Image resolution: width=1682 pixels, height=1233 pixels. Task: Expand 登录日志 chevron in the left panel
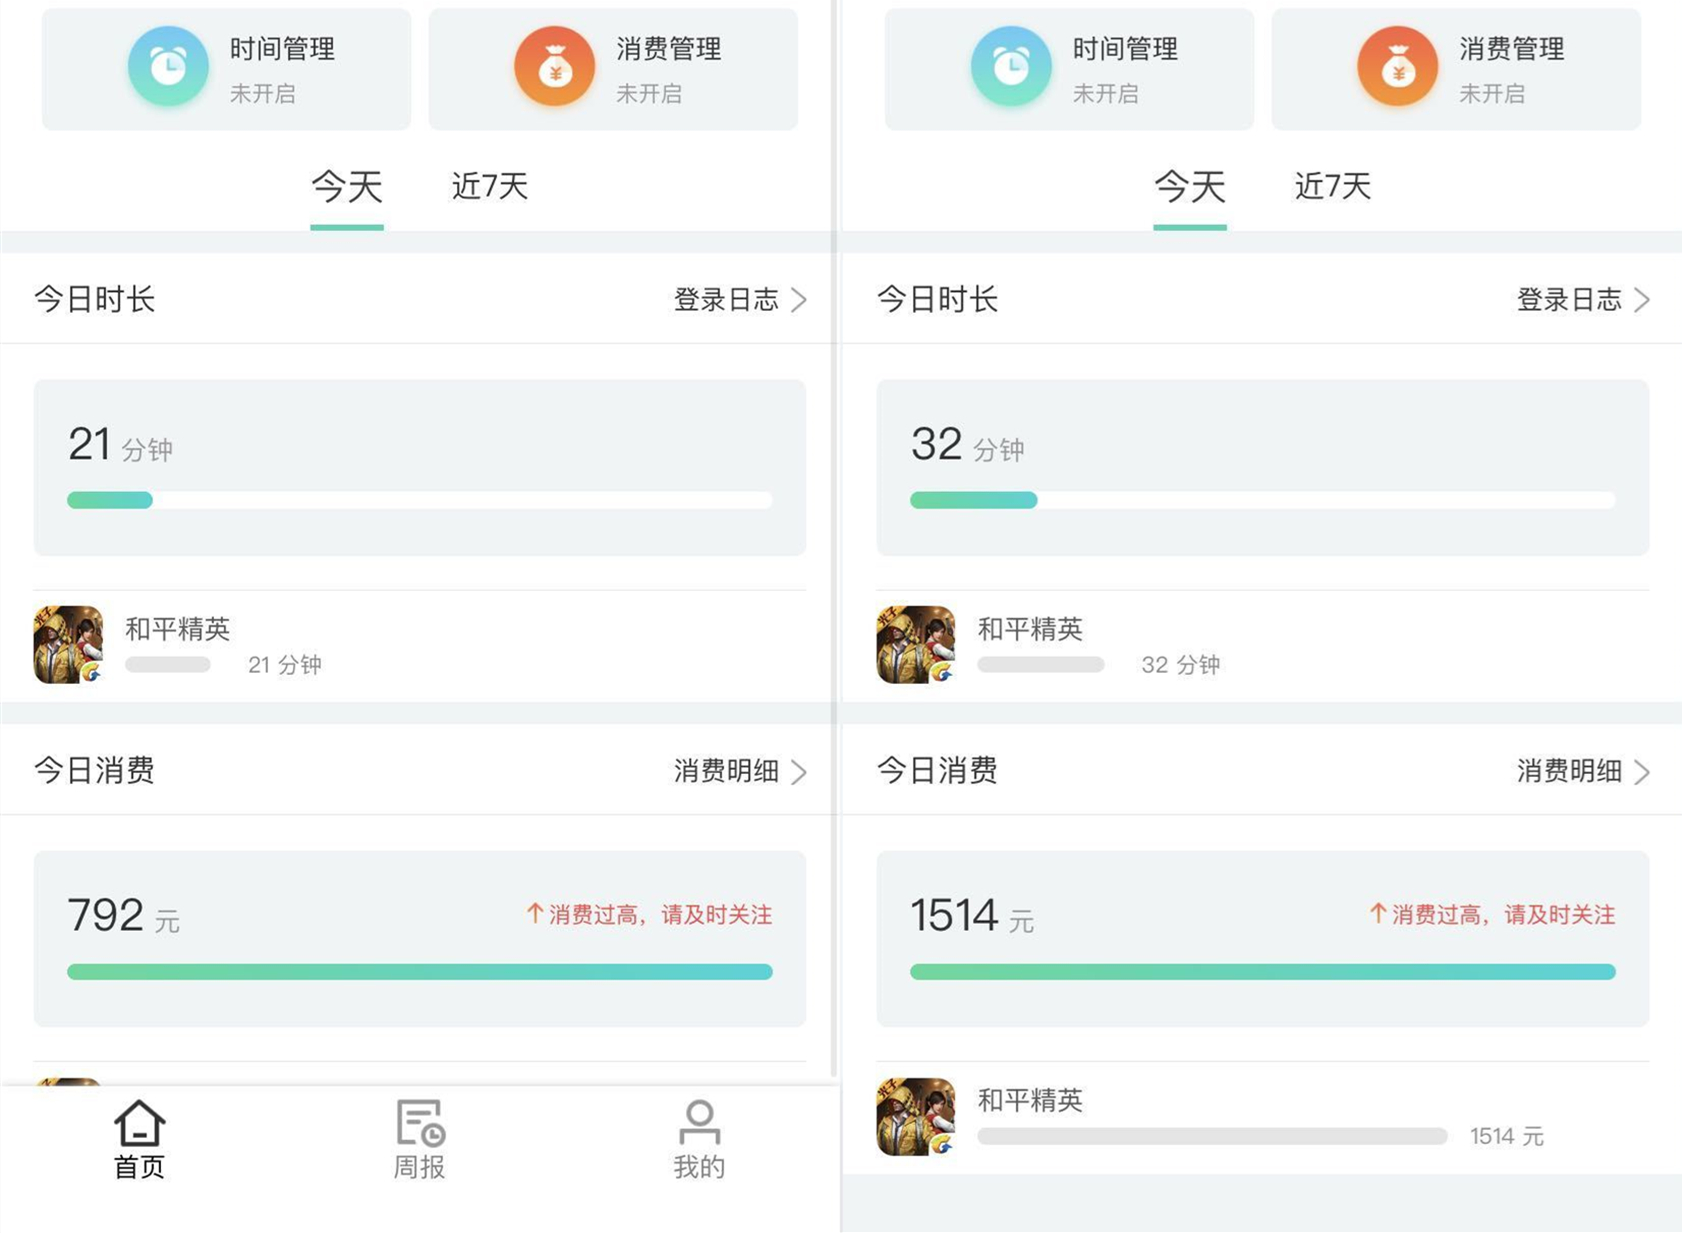799,300
